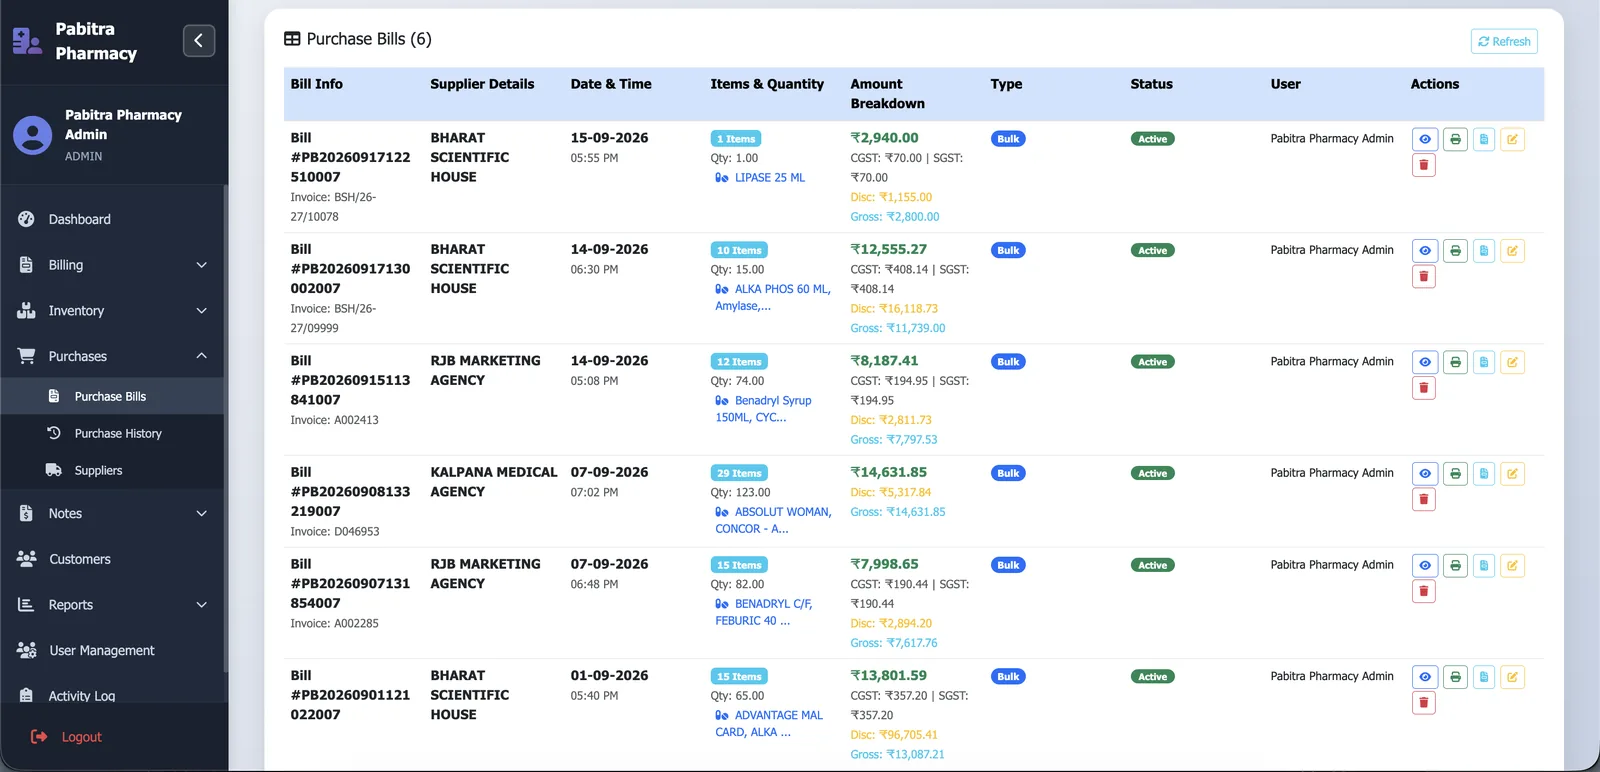Delete the KALPANA MEDICAL AGENCY bill
This screenshot has width=1600, height=772.
(1424, 500)
